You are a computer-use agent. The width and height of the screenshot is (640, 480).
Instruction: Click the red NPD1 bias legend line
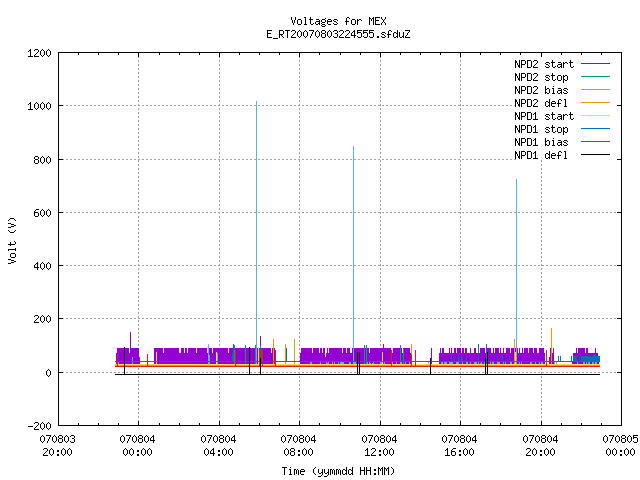pyautogui.click(x=596, y=142)
